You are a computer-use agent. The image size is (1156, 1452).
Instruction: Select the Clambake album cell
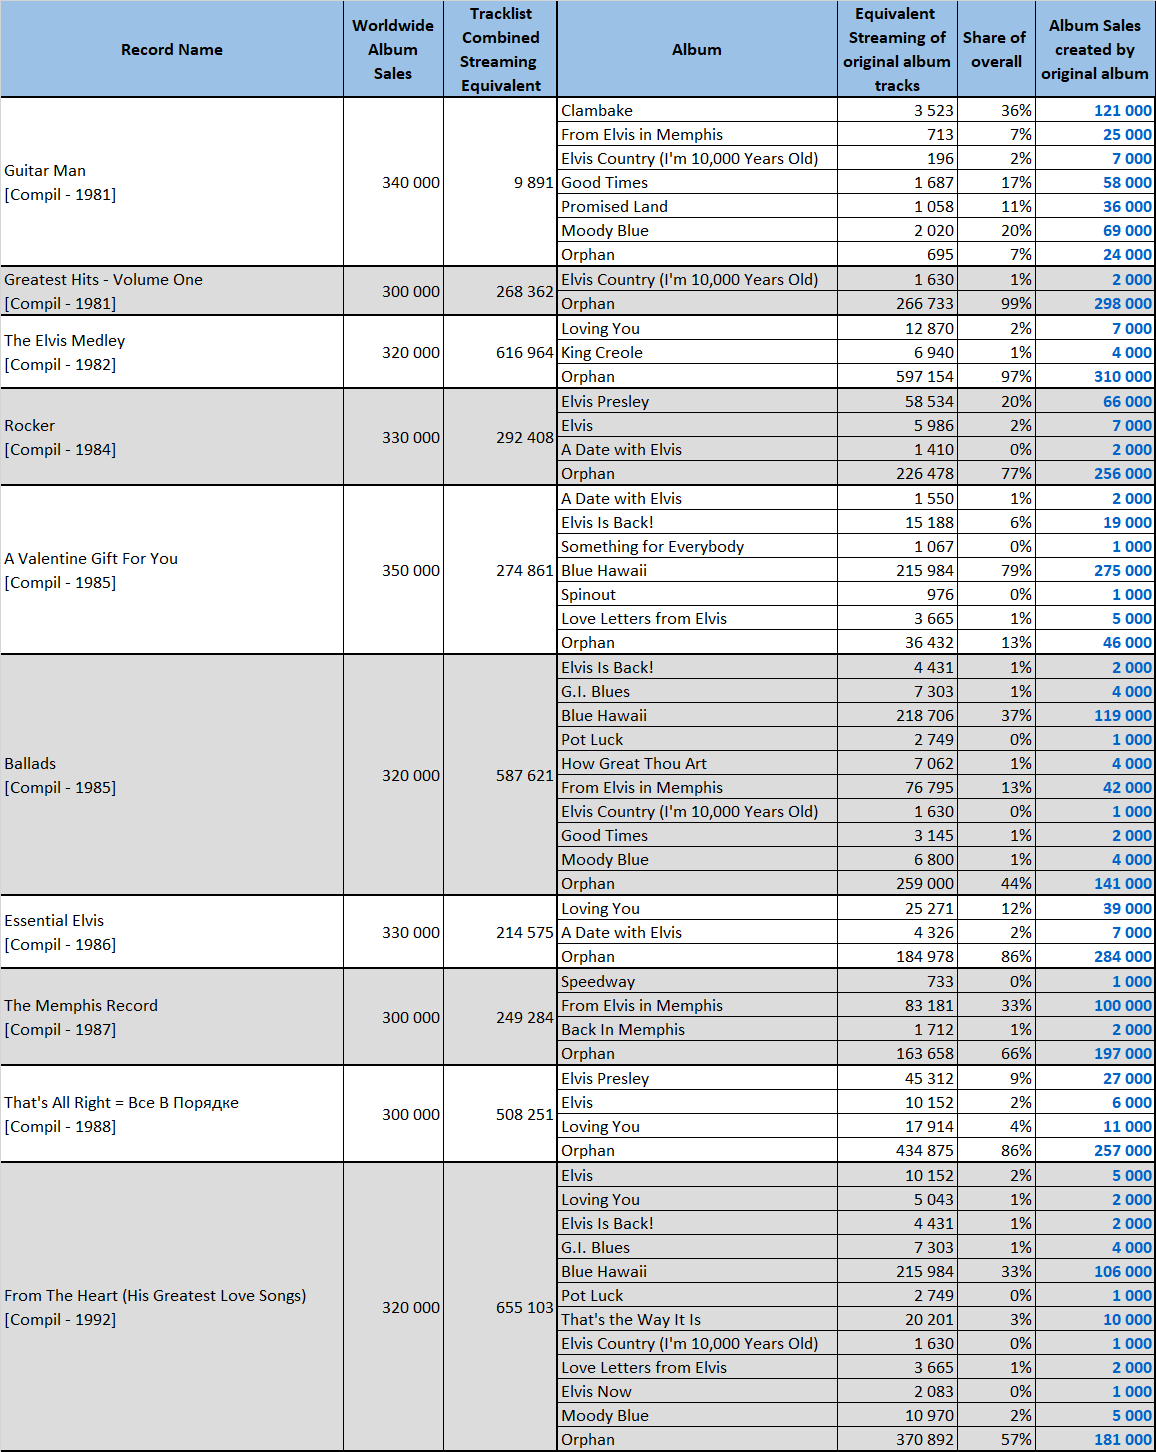[697, 110]
